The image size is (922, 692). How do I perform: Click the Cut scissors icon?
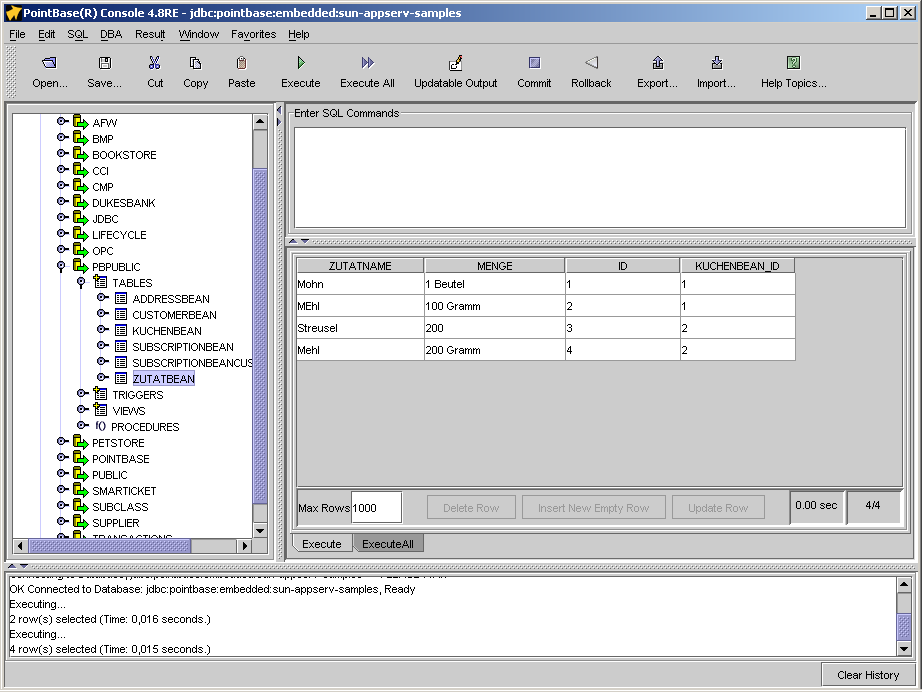[155, 62]
